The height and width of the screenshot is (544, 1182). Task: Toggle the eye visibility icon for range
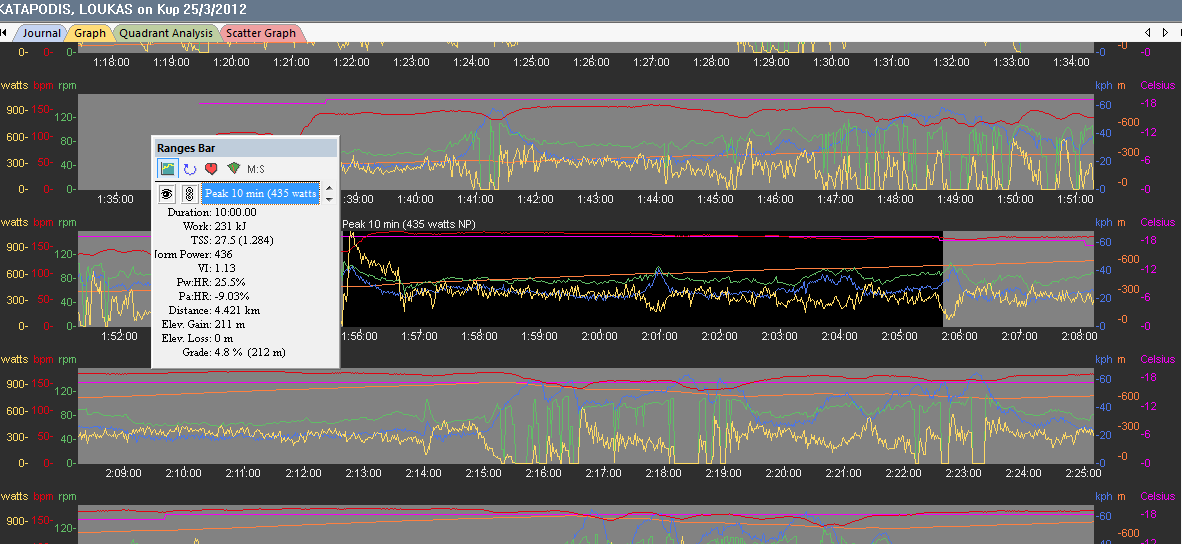point(167,194)
